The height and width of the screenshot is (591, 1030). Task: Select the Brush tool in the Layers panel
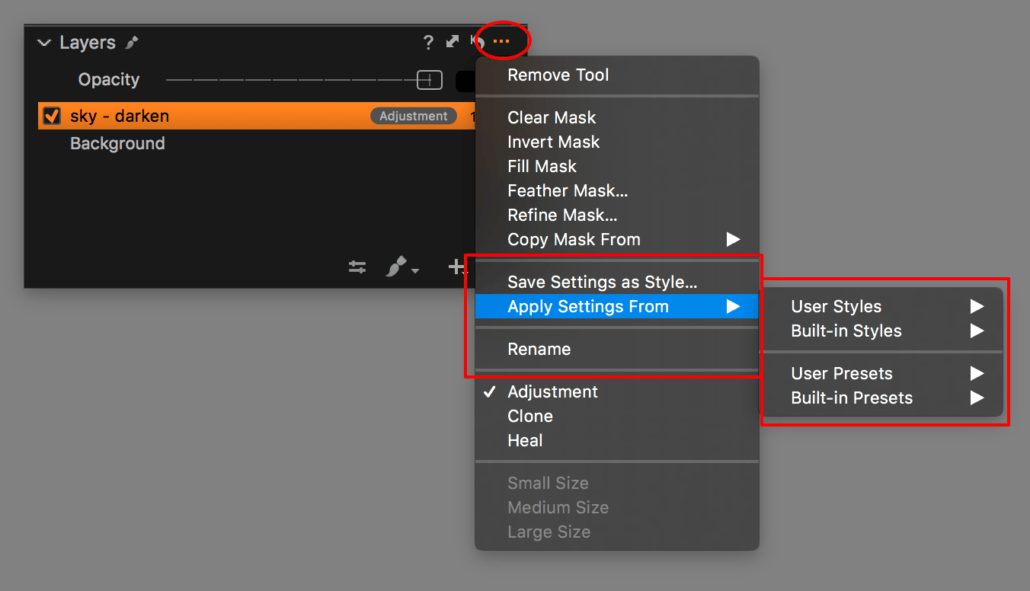[396, 268]
